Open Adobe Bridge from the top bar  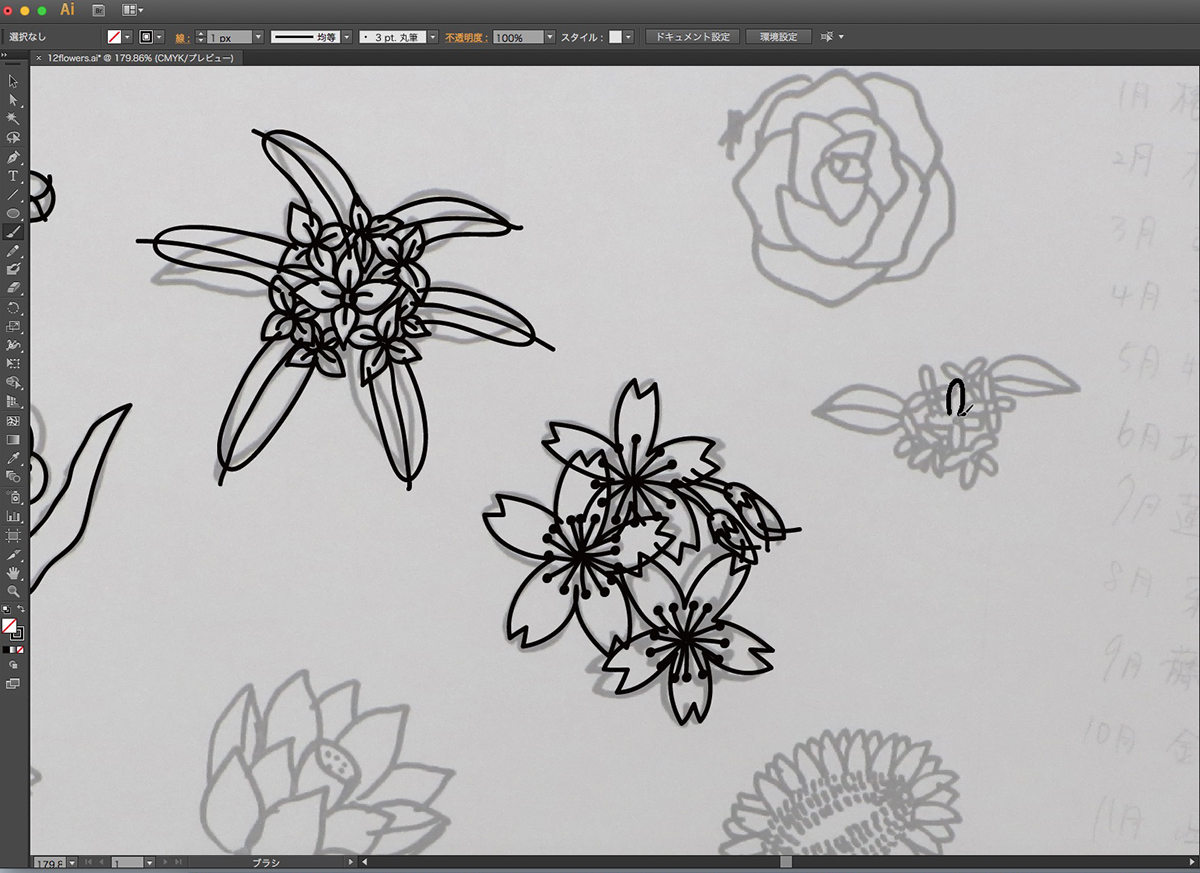(98, 9)
